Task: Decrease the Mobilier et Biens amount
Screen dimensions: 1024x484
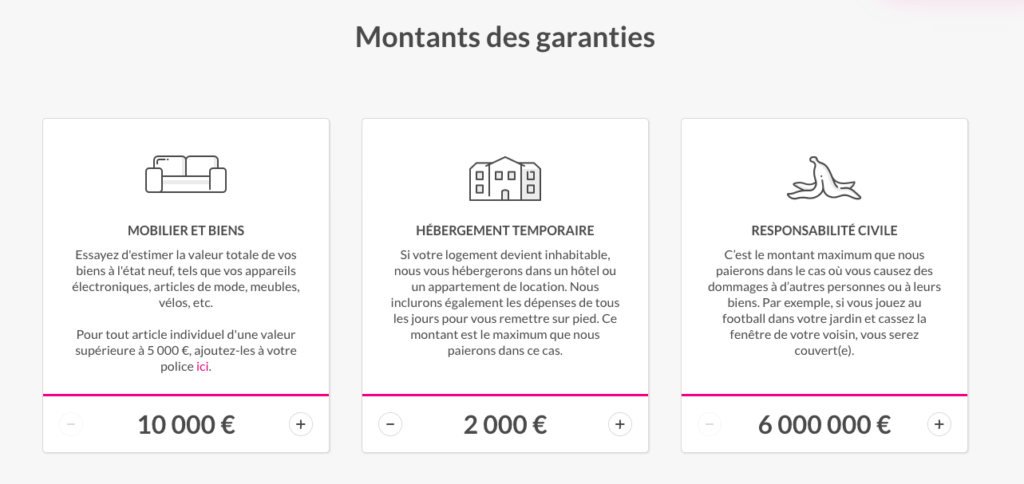Action: 71,424
